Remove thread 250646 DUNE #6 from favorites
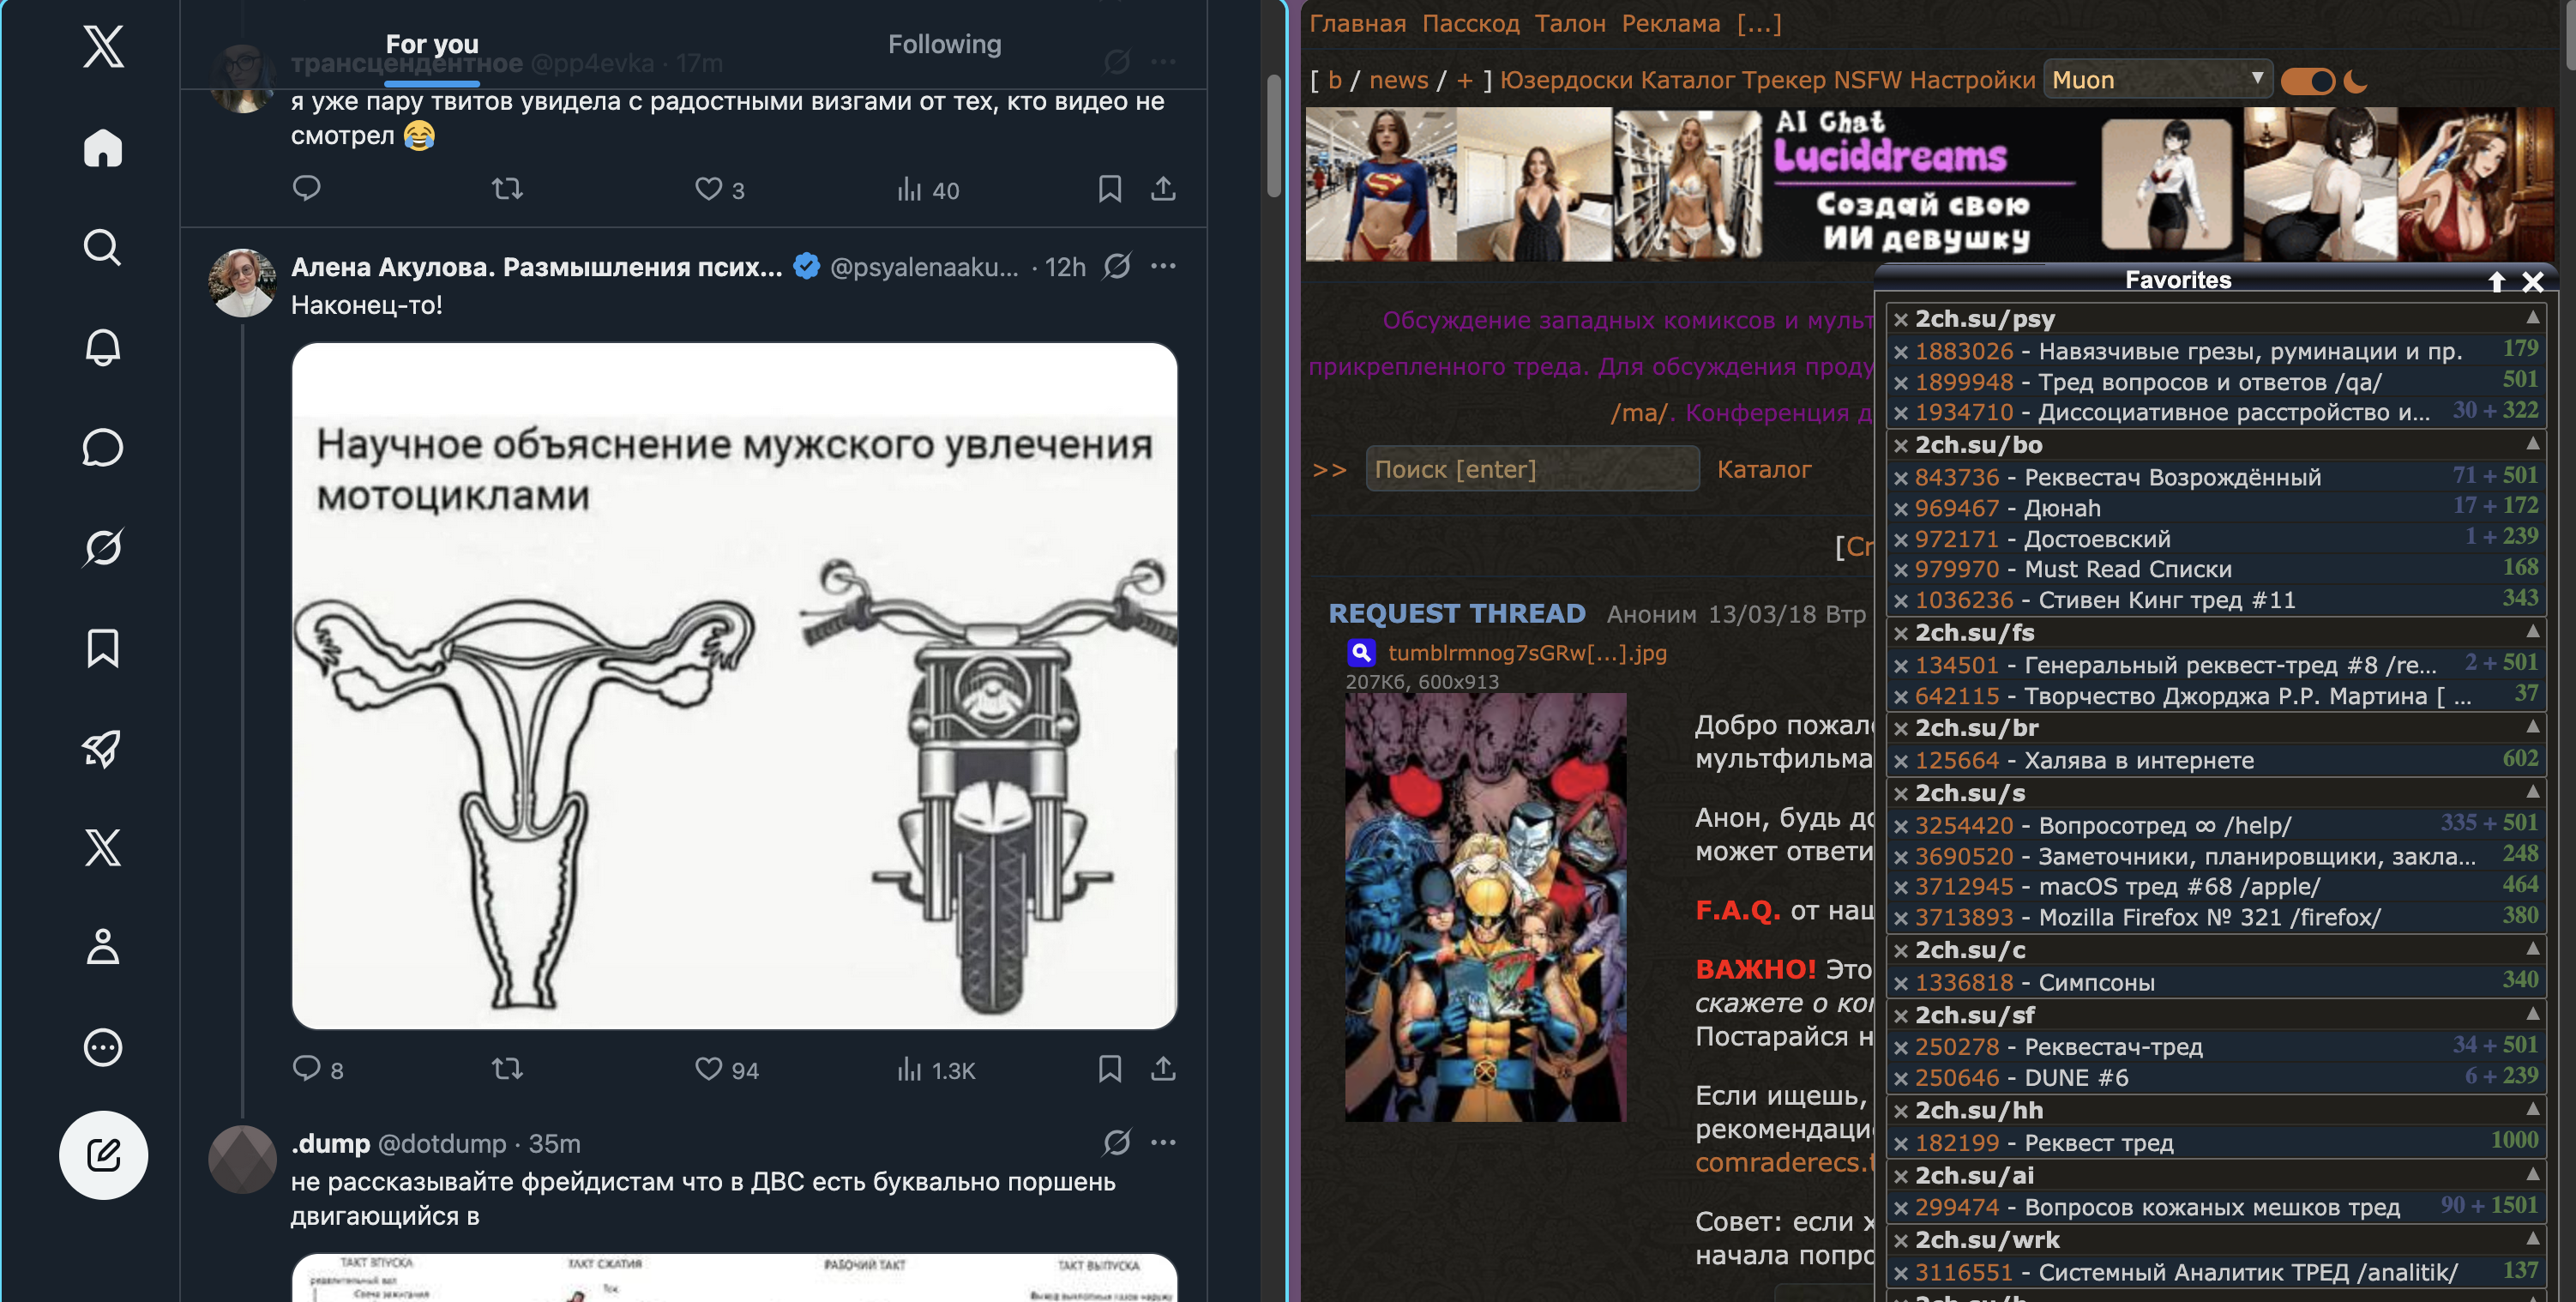Image resolution: width=2576 pixels, height=1302 pixels. click(1901, 1079)
